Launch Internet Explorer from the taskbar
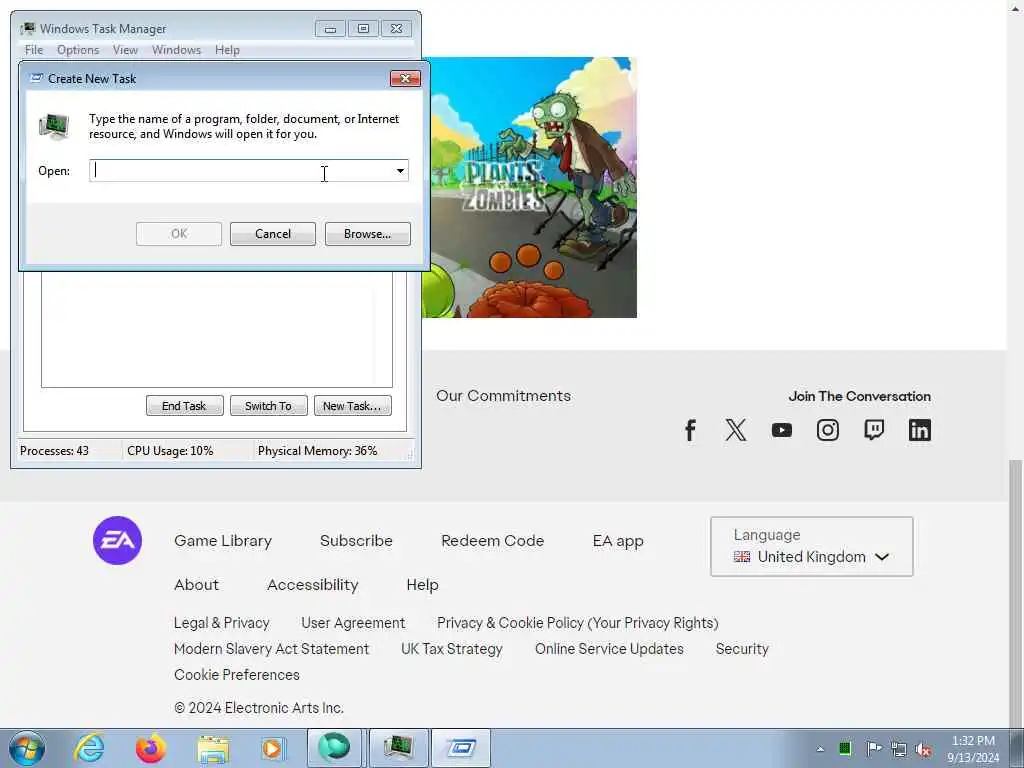The height and width of the screenshot is (768, 1024). pos(89,748)
